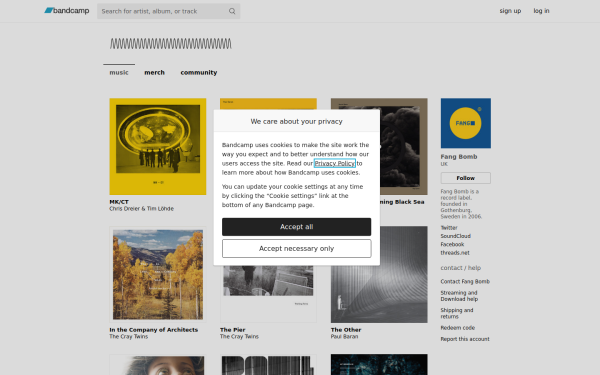The height and width of the screenshot is (375, 600).
Task: Click the search magnifier icon
Action: pos(232,11)
